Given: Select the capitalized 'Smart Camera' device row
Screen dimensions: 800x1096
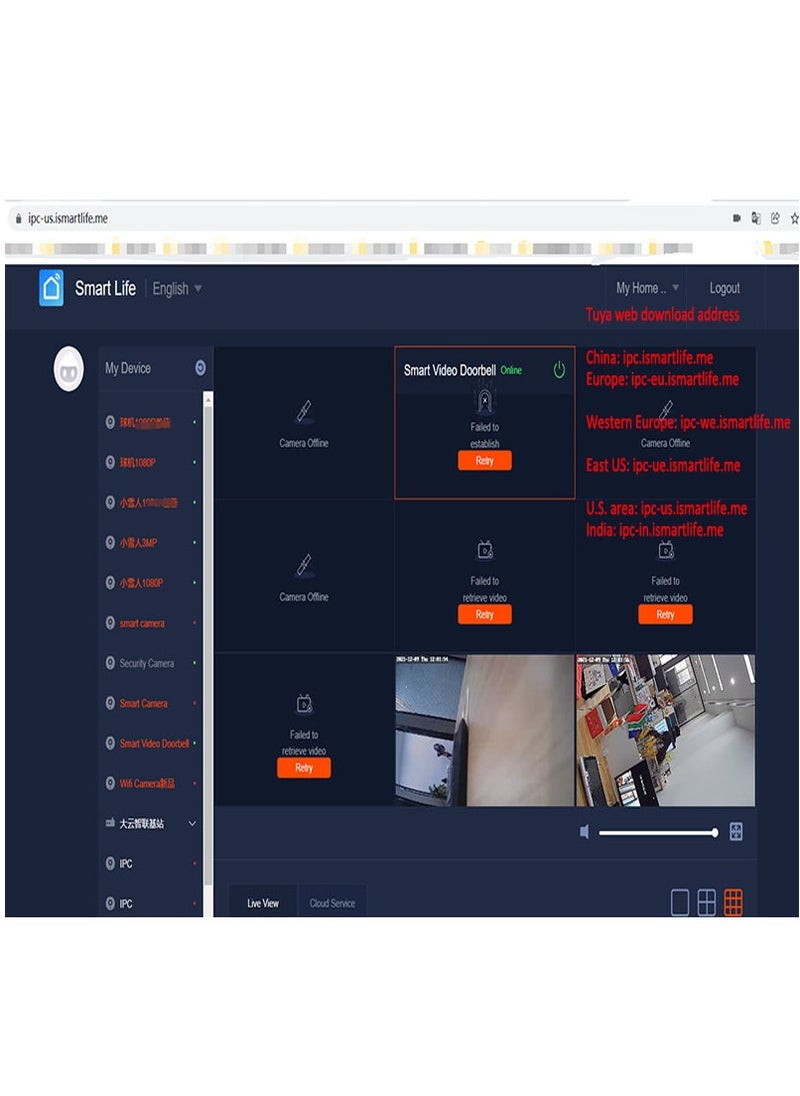Looking at the screenshot, I should click(x=149, y=703).
